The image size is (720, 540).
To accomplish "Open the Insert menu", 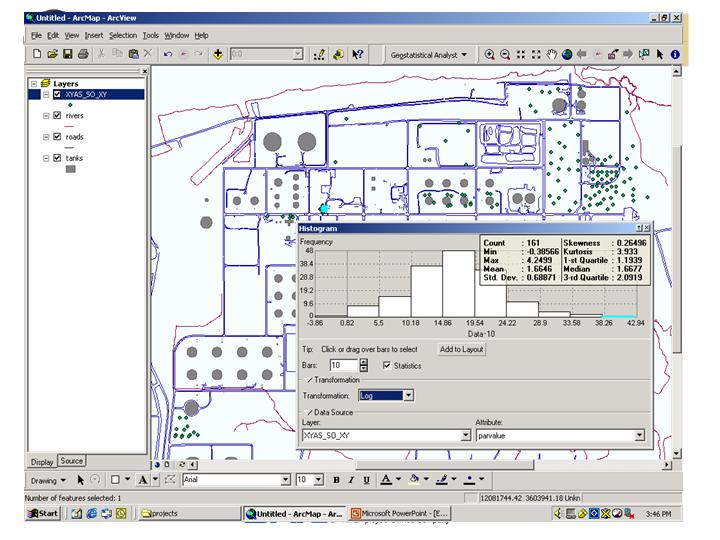I will click(x=94, y=35).
